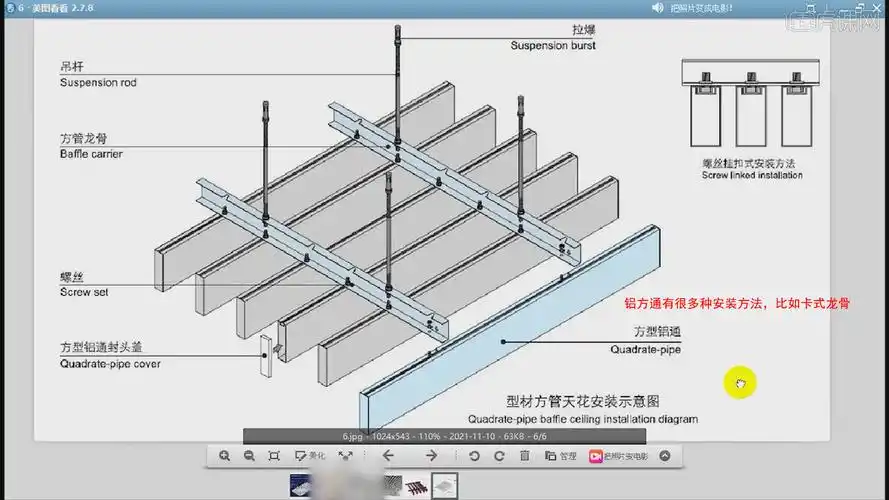The image size is (889, 500).
Task: Delete image with the trash icon
Action: 525,456
